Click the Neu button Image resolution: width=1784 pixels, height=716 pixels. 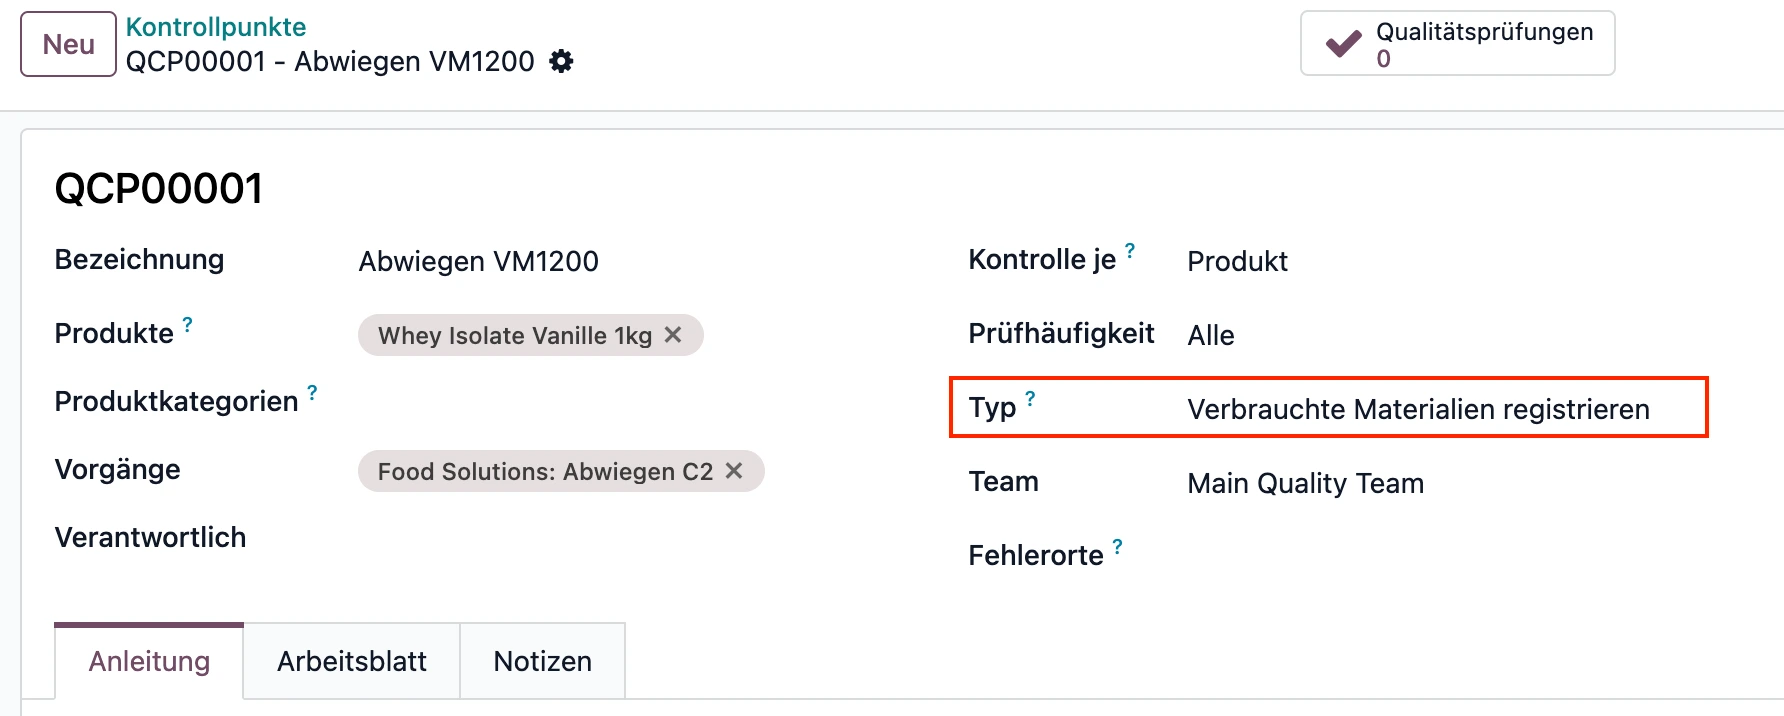67,42
